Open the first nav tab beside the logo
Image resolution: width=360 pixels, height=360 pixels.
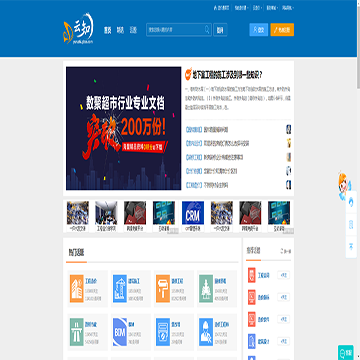coord(107,30)
